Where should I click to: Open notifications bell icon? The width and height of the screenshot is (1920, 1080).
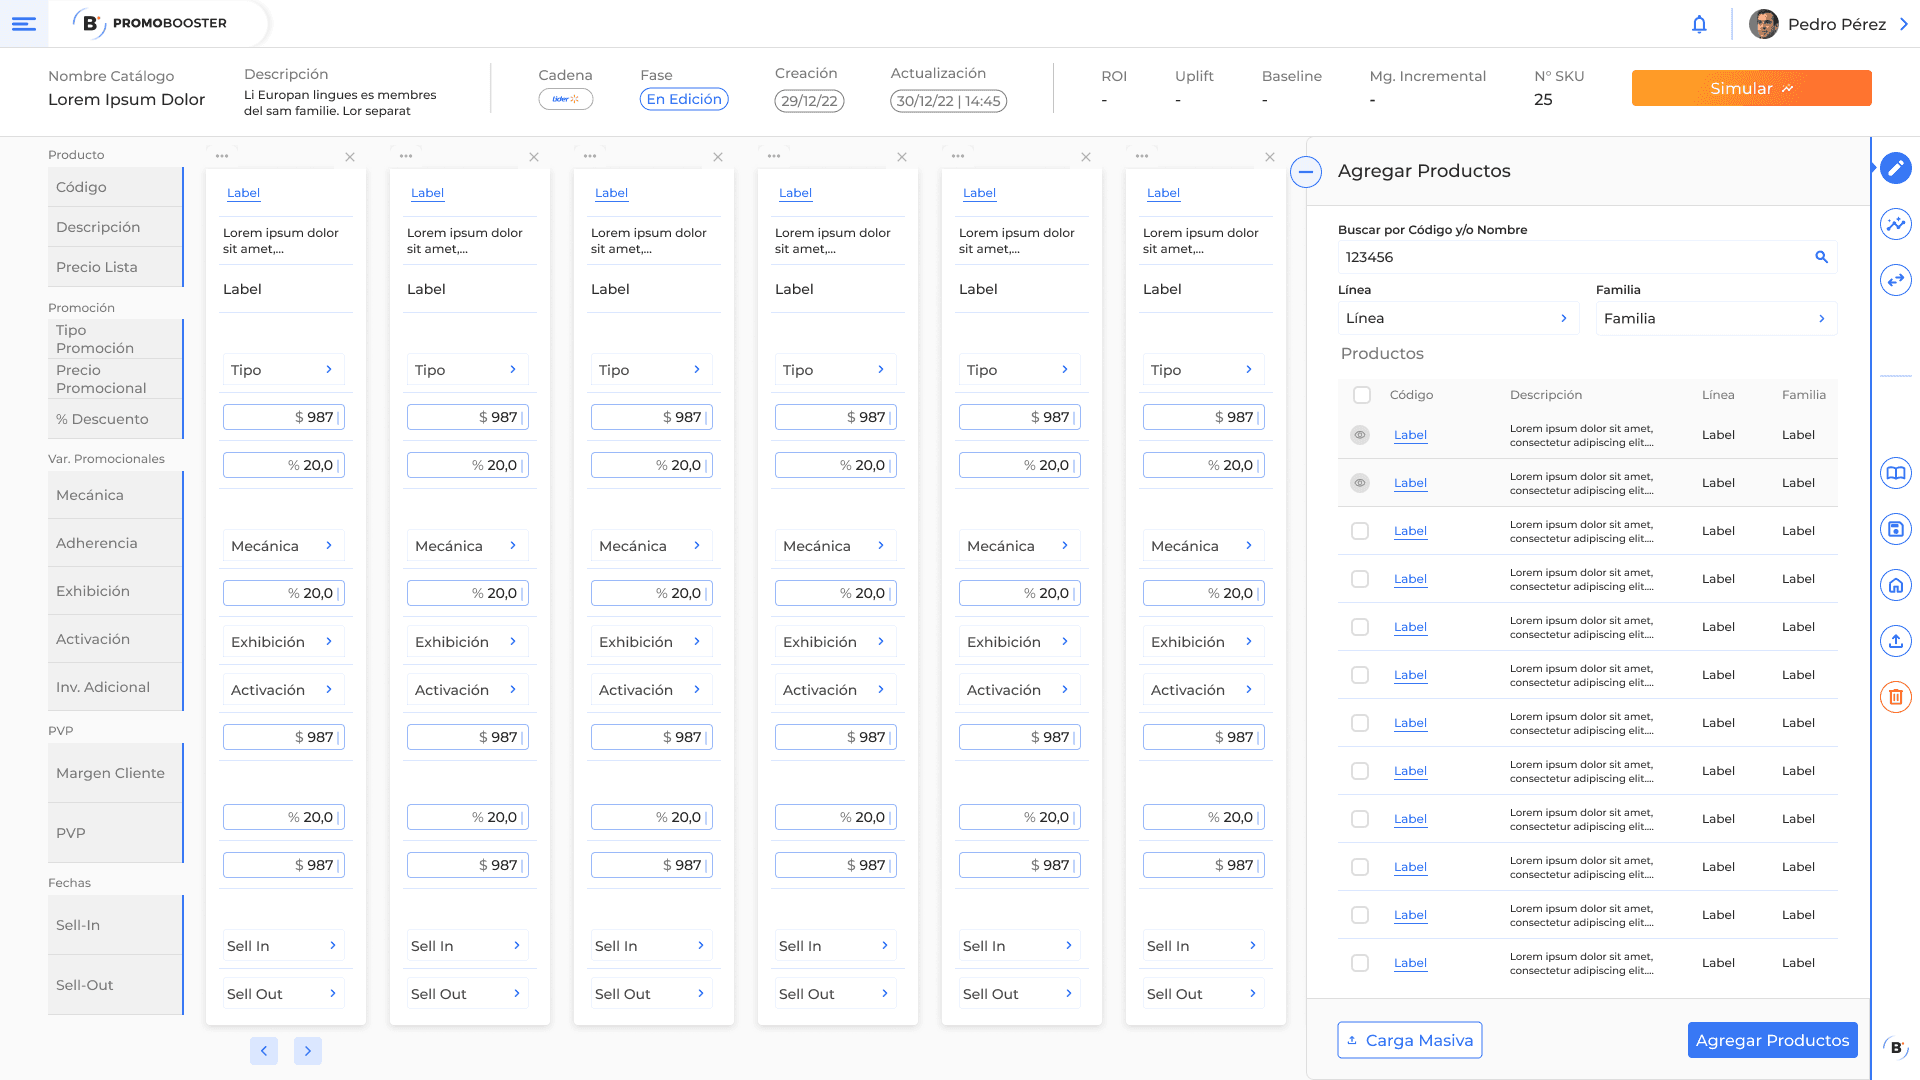point(1699,24)
